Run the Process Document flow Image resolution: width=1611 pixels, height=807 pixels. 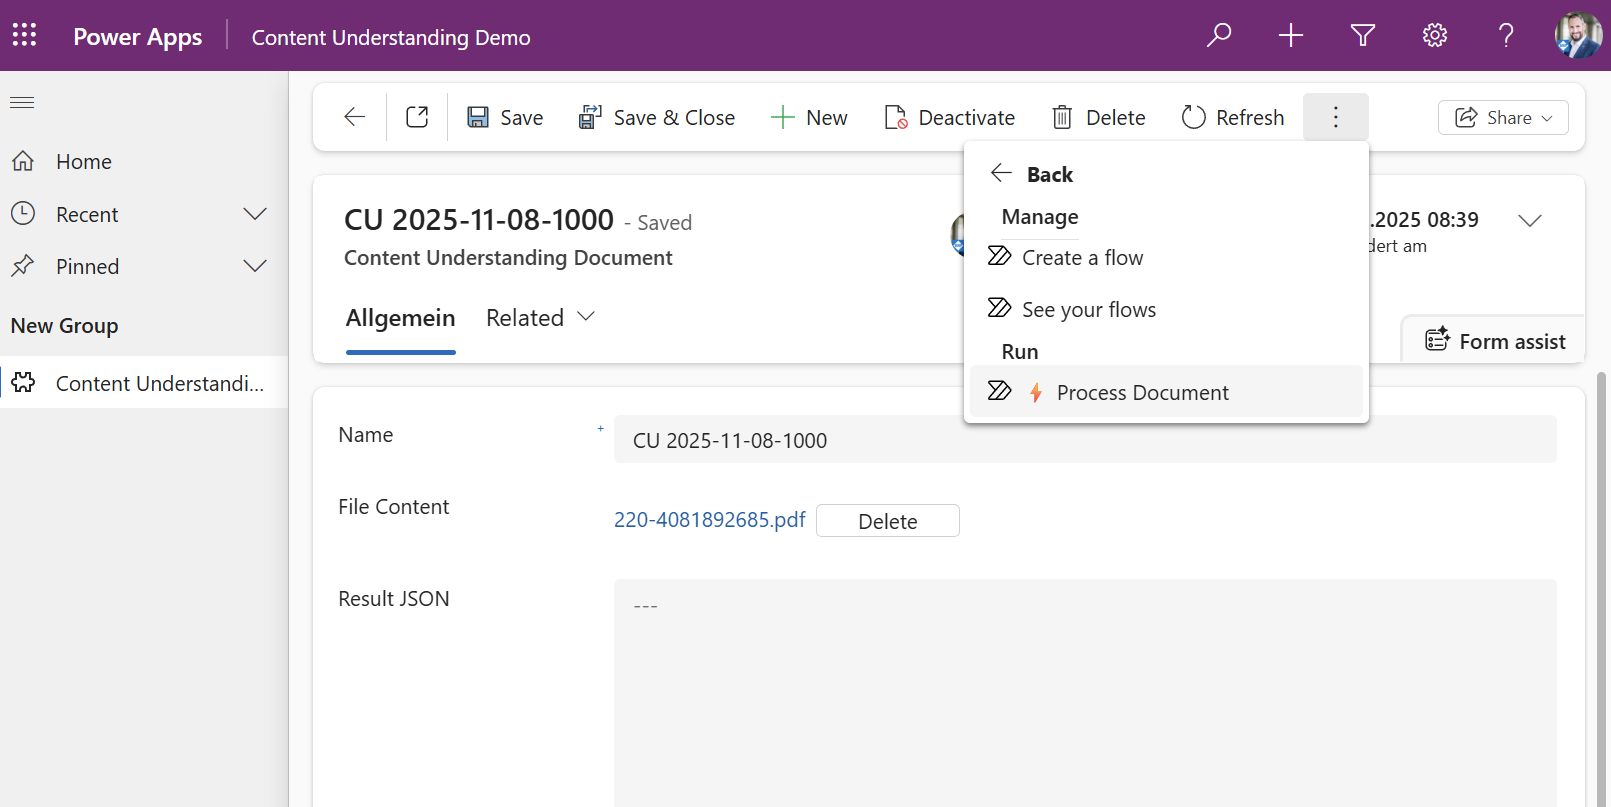tap(1166, 391)
